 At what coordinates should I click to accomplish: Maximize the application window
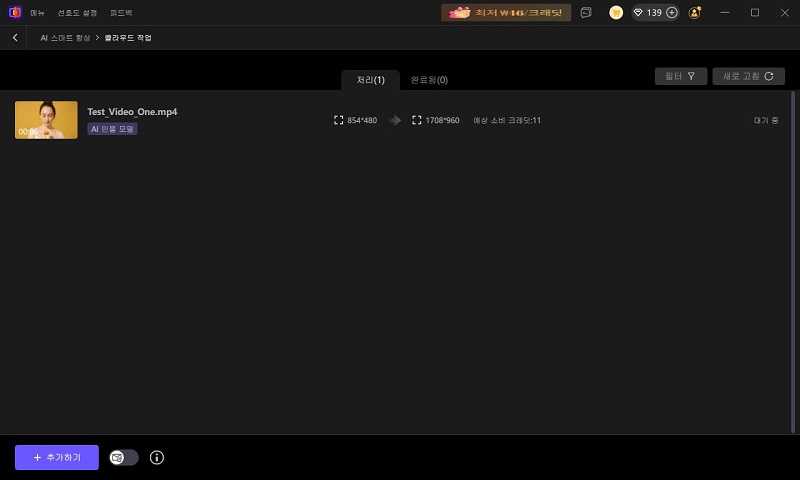pos(755,13)
